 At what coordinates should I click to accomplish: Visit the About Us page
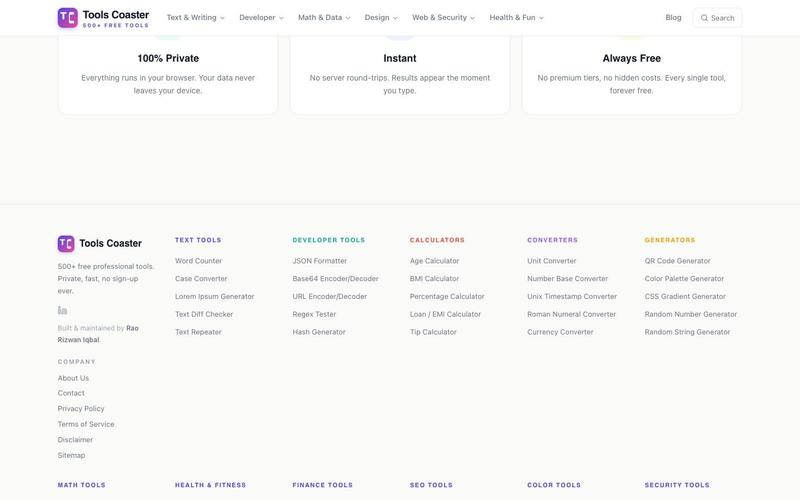coord(73,378)
